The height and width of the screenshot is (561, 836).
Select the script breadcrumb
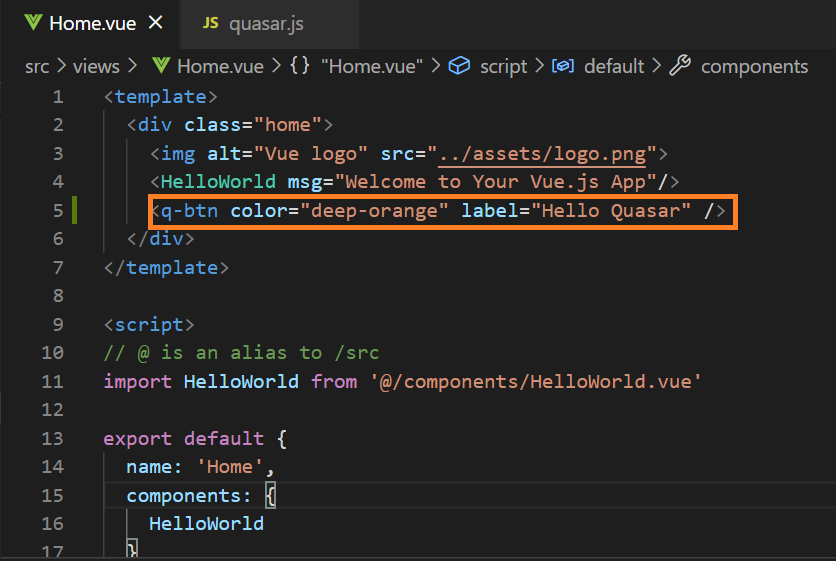tap(503, 67)
